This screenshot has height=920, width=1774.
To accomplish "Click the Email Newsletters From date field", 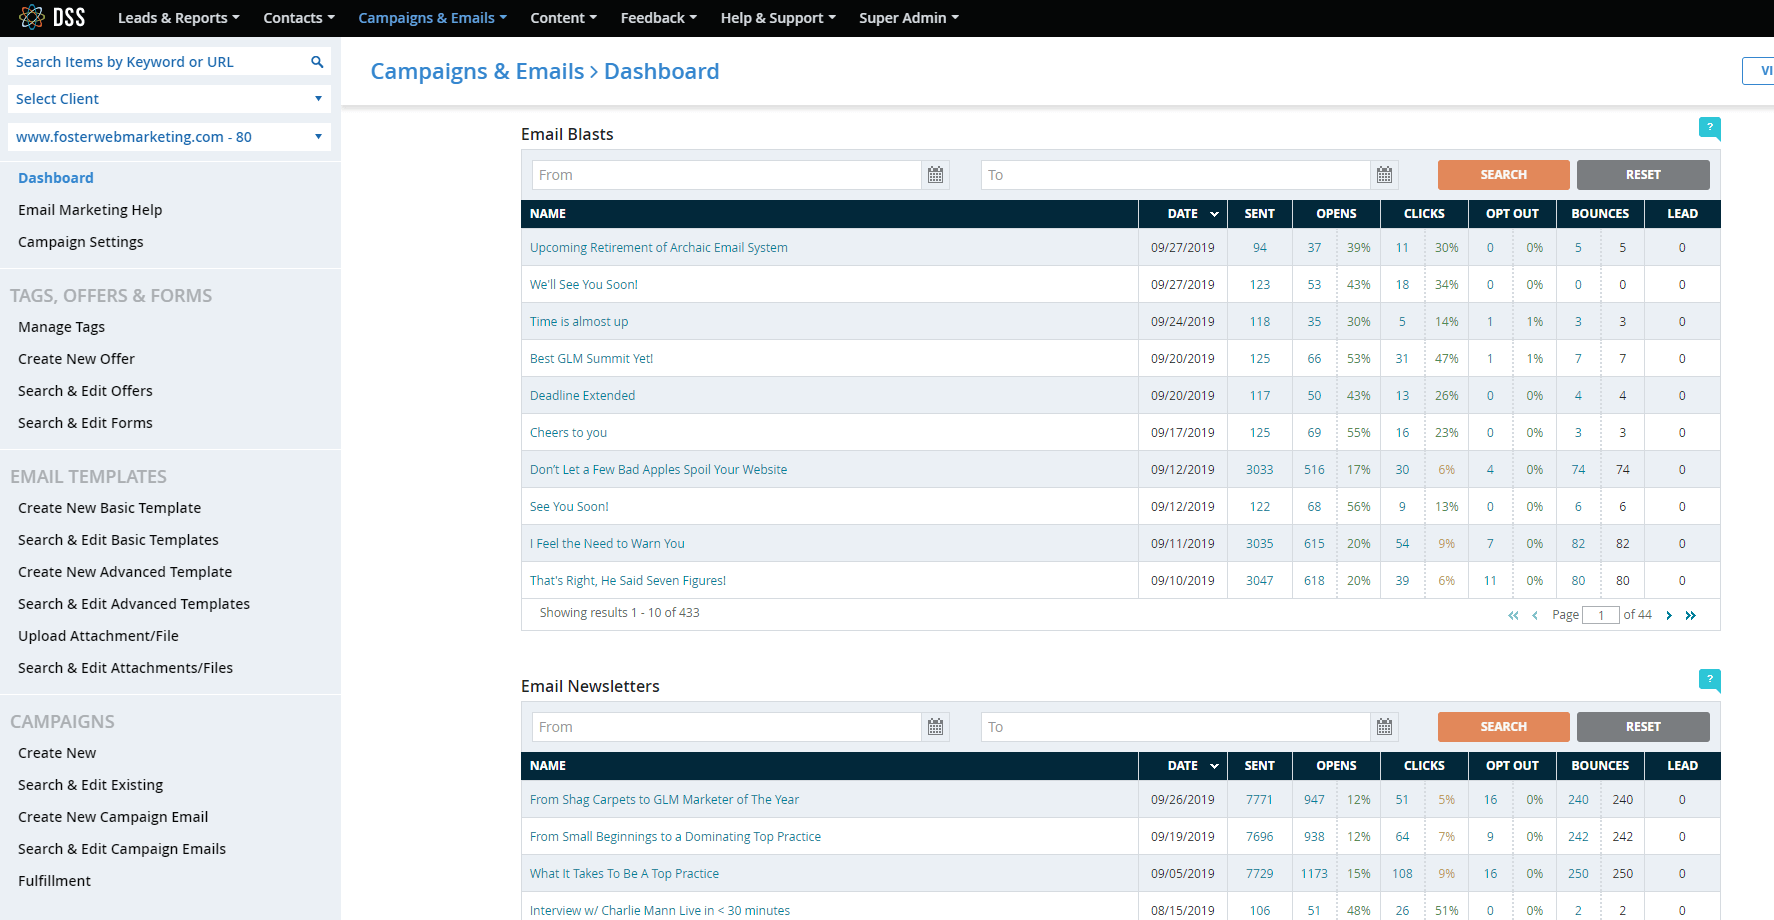I will 726,727.
